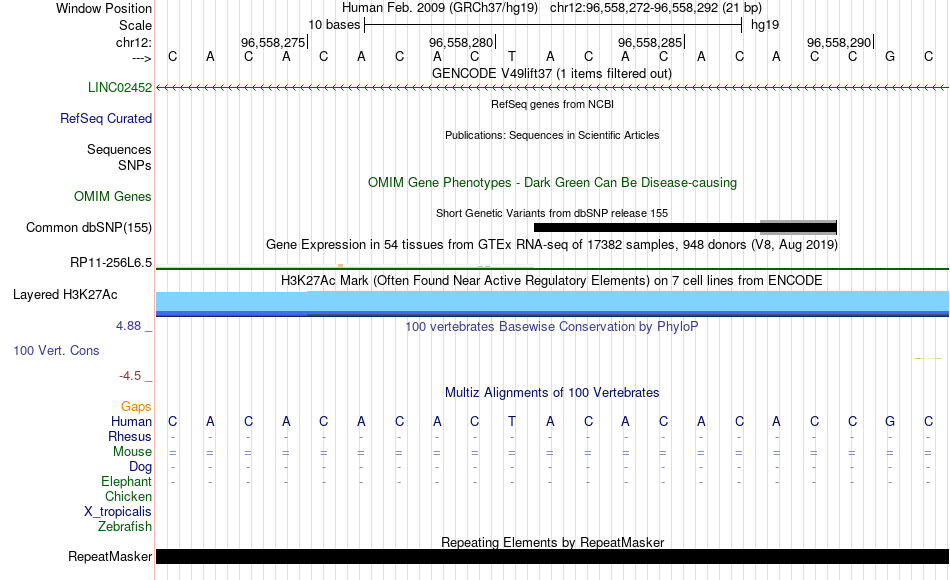Image resolution: width=950 pixels, height=580 pixels.
Task: Click position marker 96,558,280
Action: point(462,42)
